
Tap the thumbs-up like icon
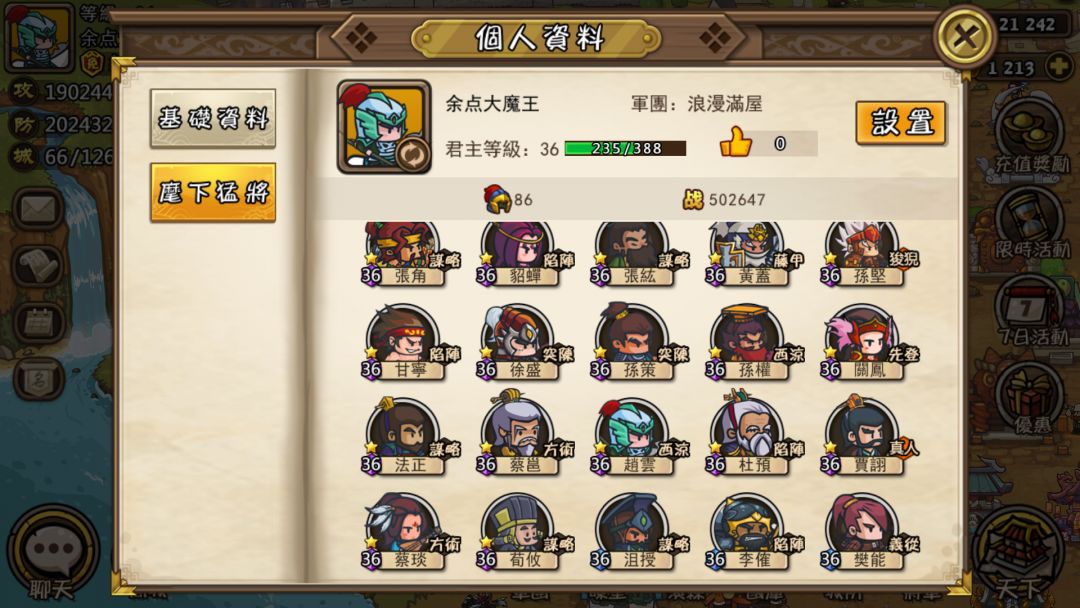[736, 143]
